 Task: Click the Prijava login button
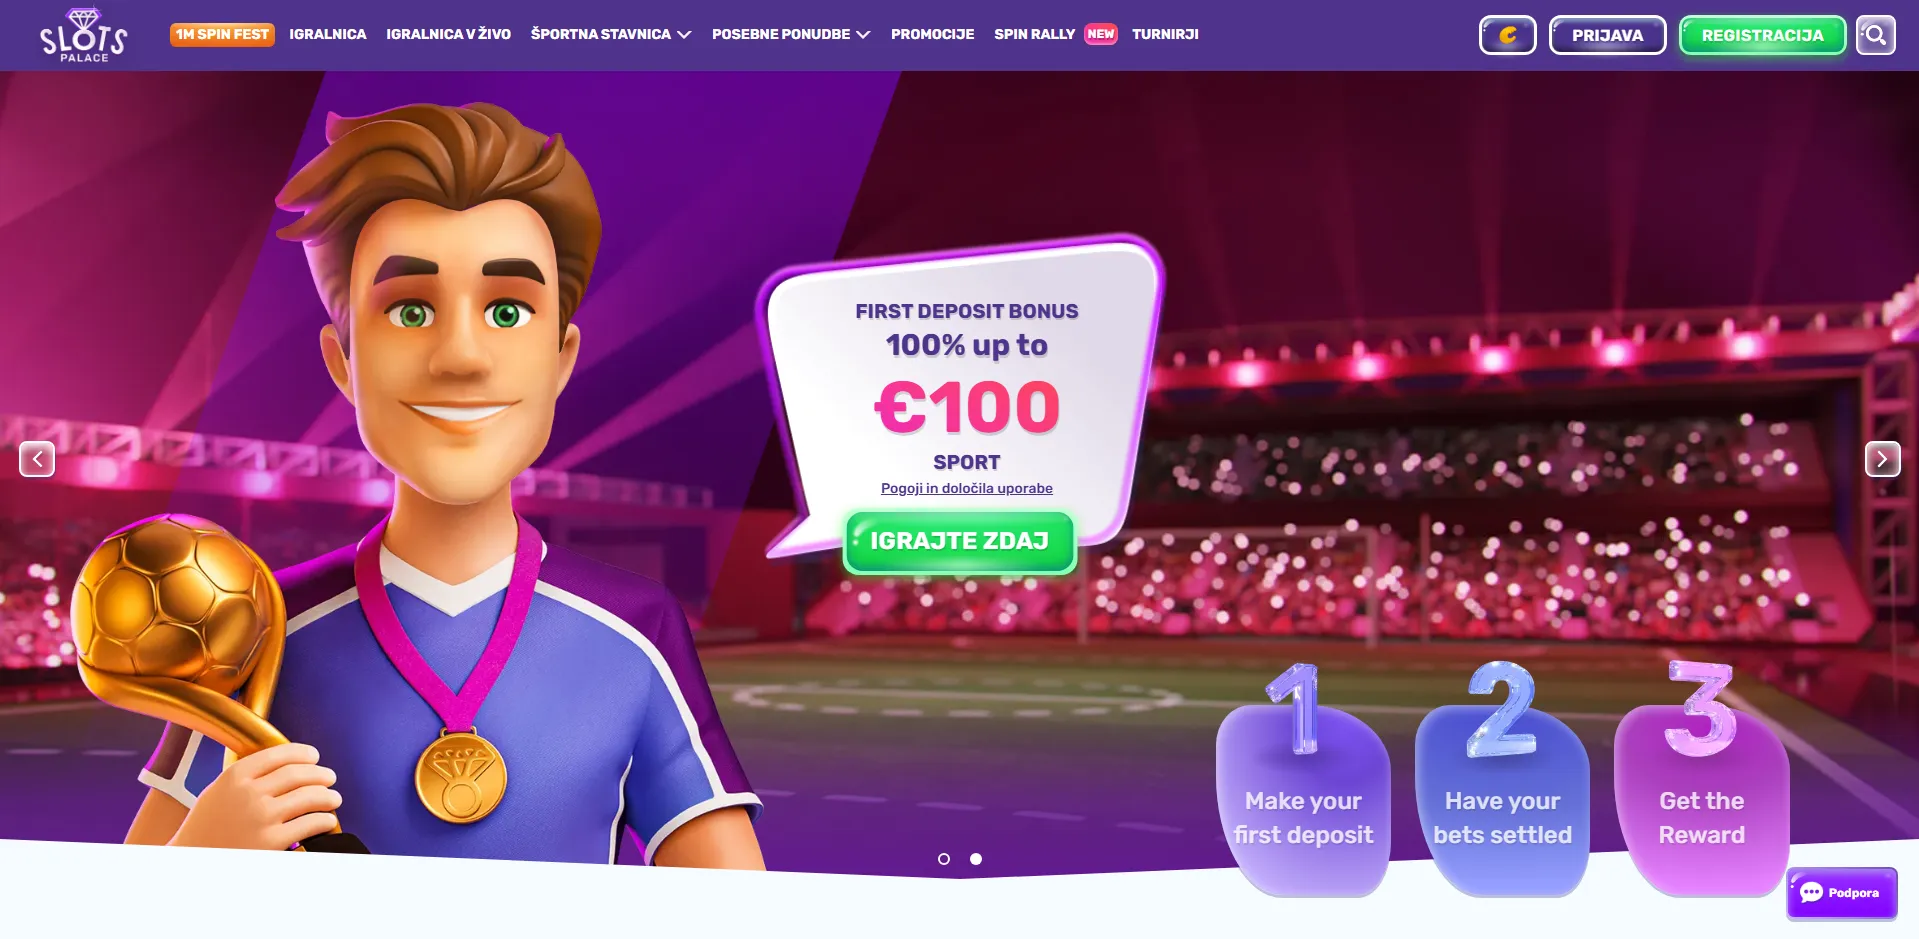pos(1607,35)
